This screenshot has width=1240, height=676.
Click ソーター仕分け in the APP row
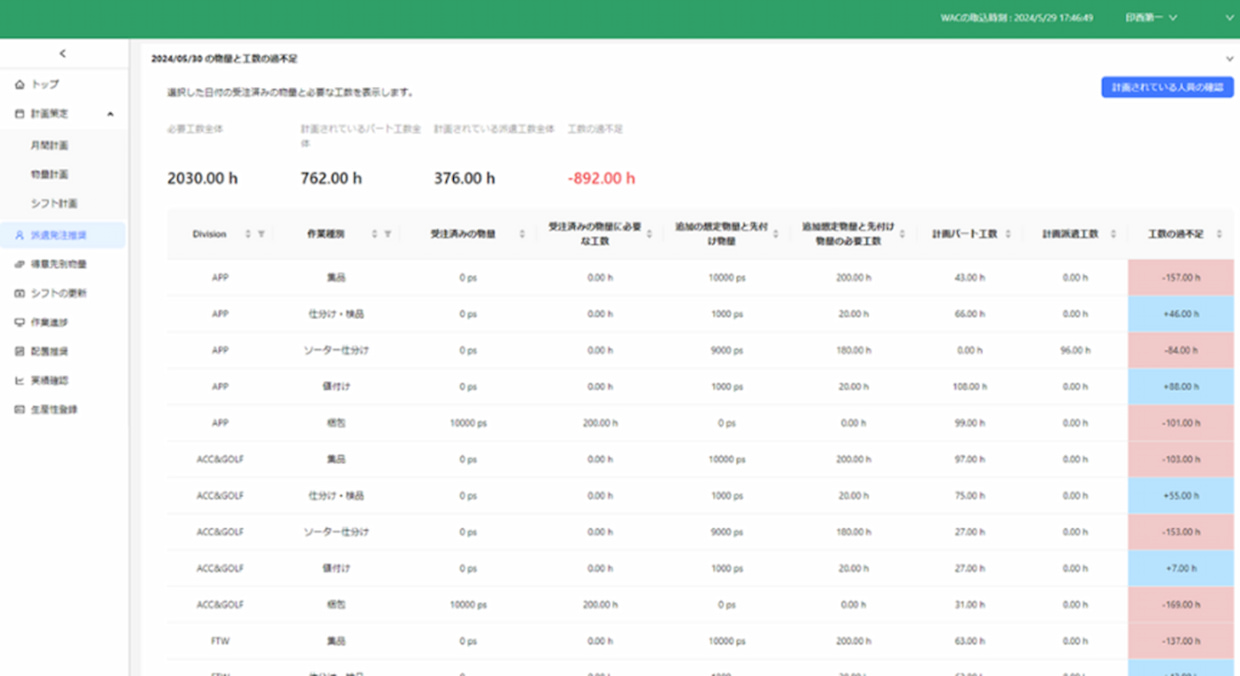pyautogui.click(x=336, y=351)
